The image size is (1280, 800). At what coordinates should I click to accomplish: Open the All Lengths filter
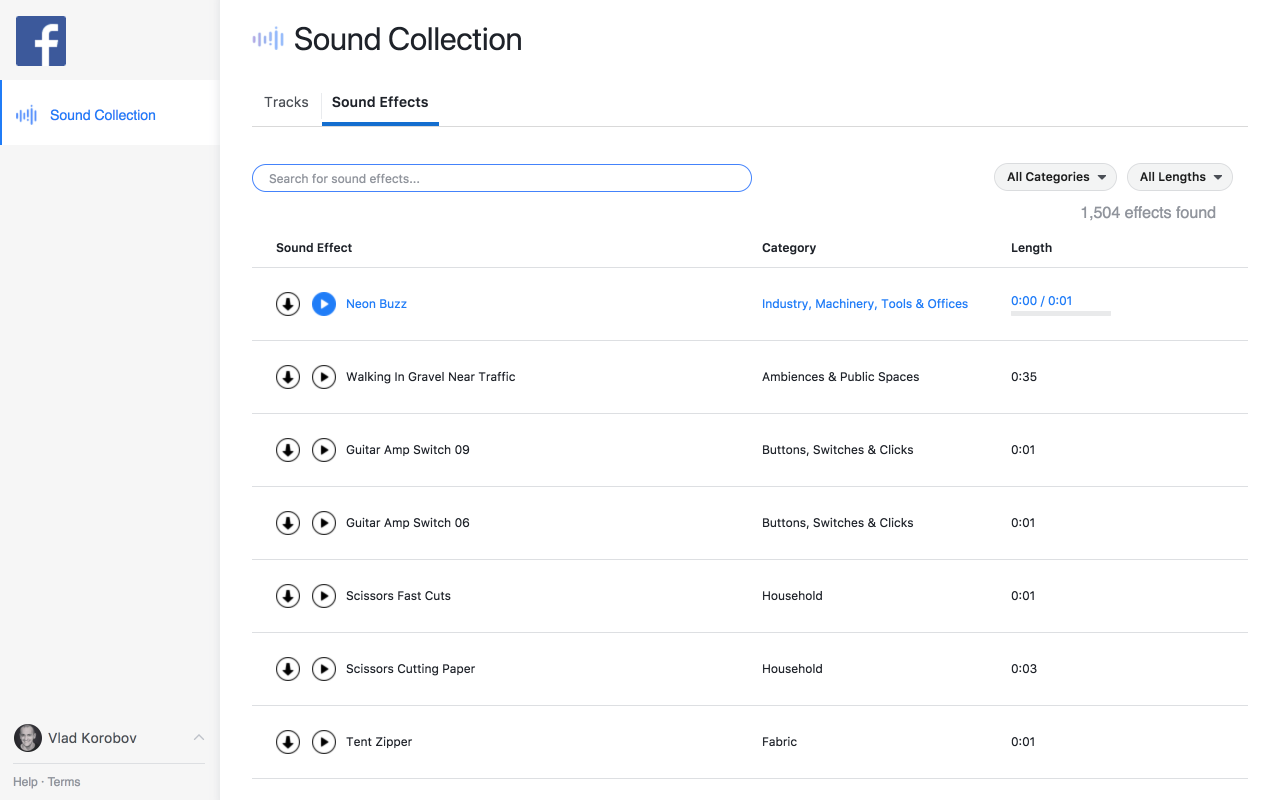1180,177
